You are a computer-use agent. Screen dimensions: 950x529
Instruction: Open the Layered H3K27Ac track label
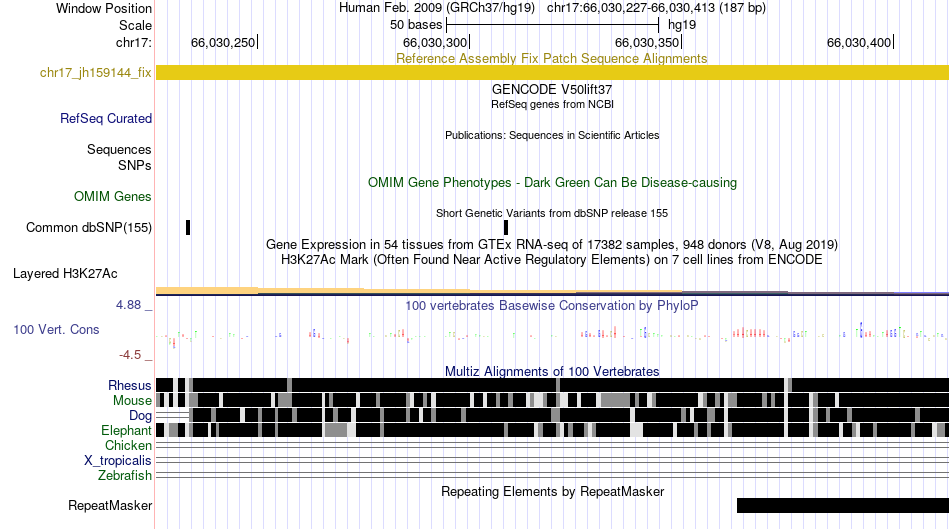[x=65, y=274]
